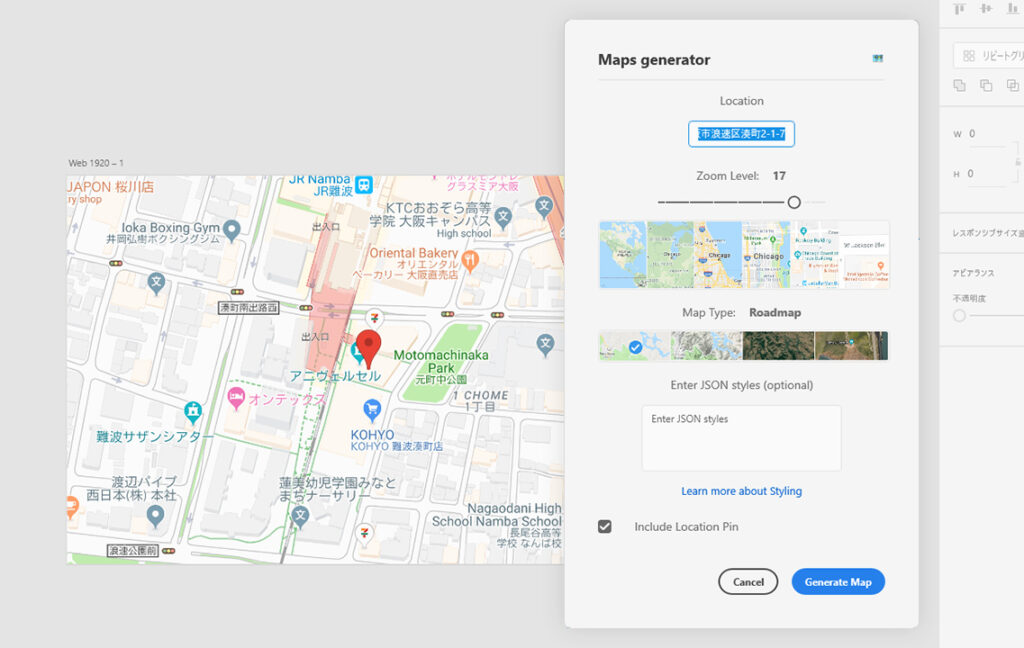Click the KOHYO shopping cart pin
This screenshot has height=648, width=1024.
point(372,410)
